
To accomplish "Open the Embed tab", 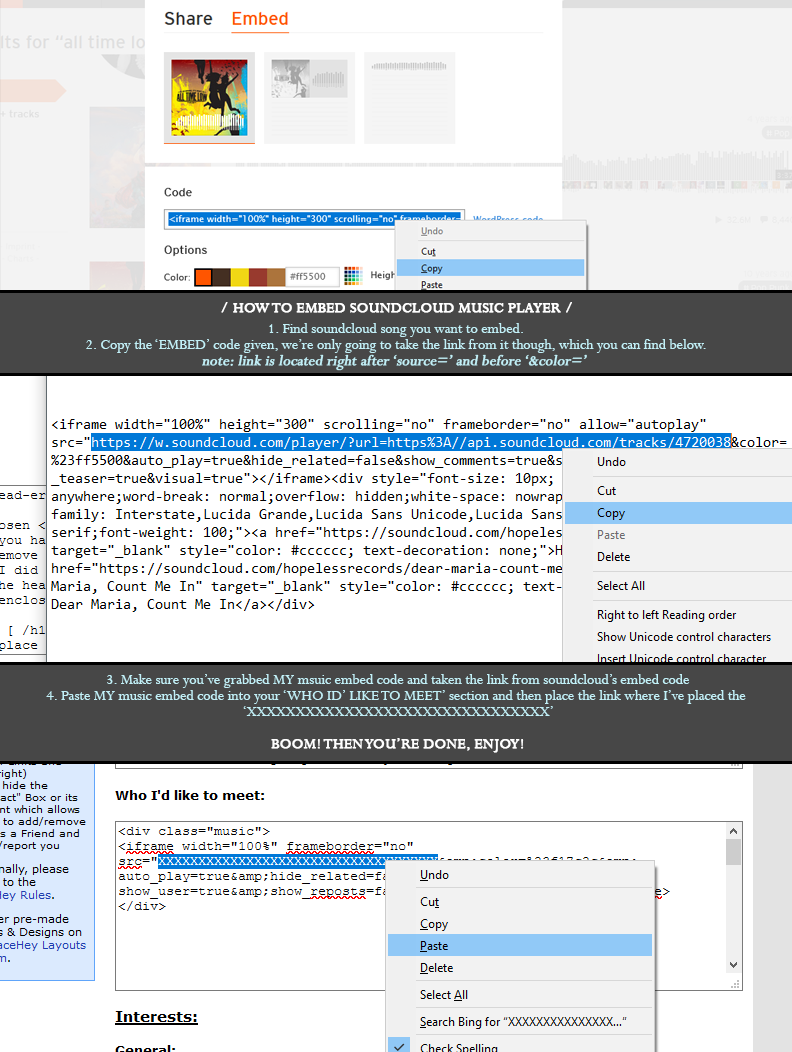I will click(260, 19).
